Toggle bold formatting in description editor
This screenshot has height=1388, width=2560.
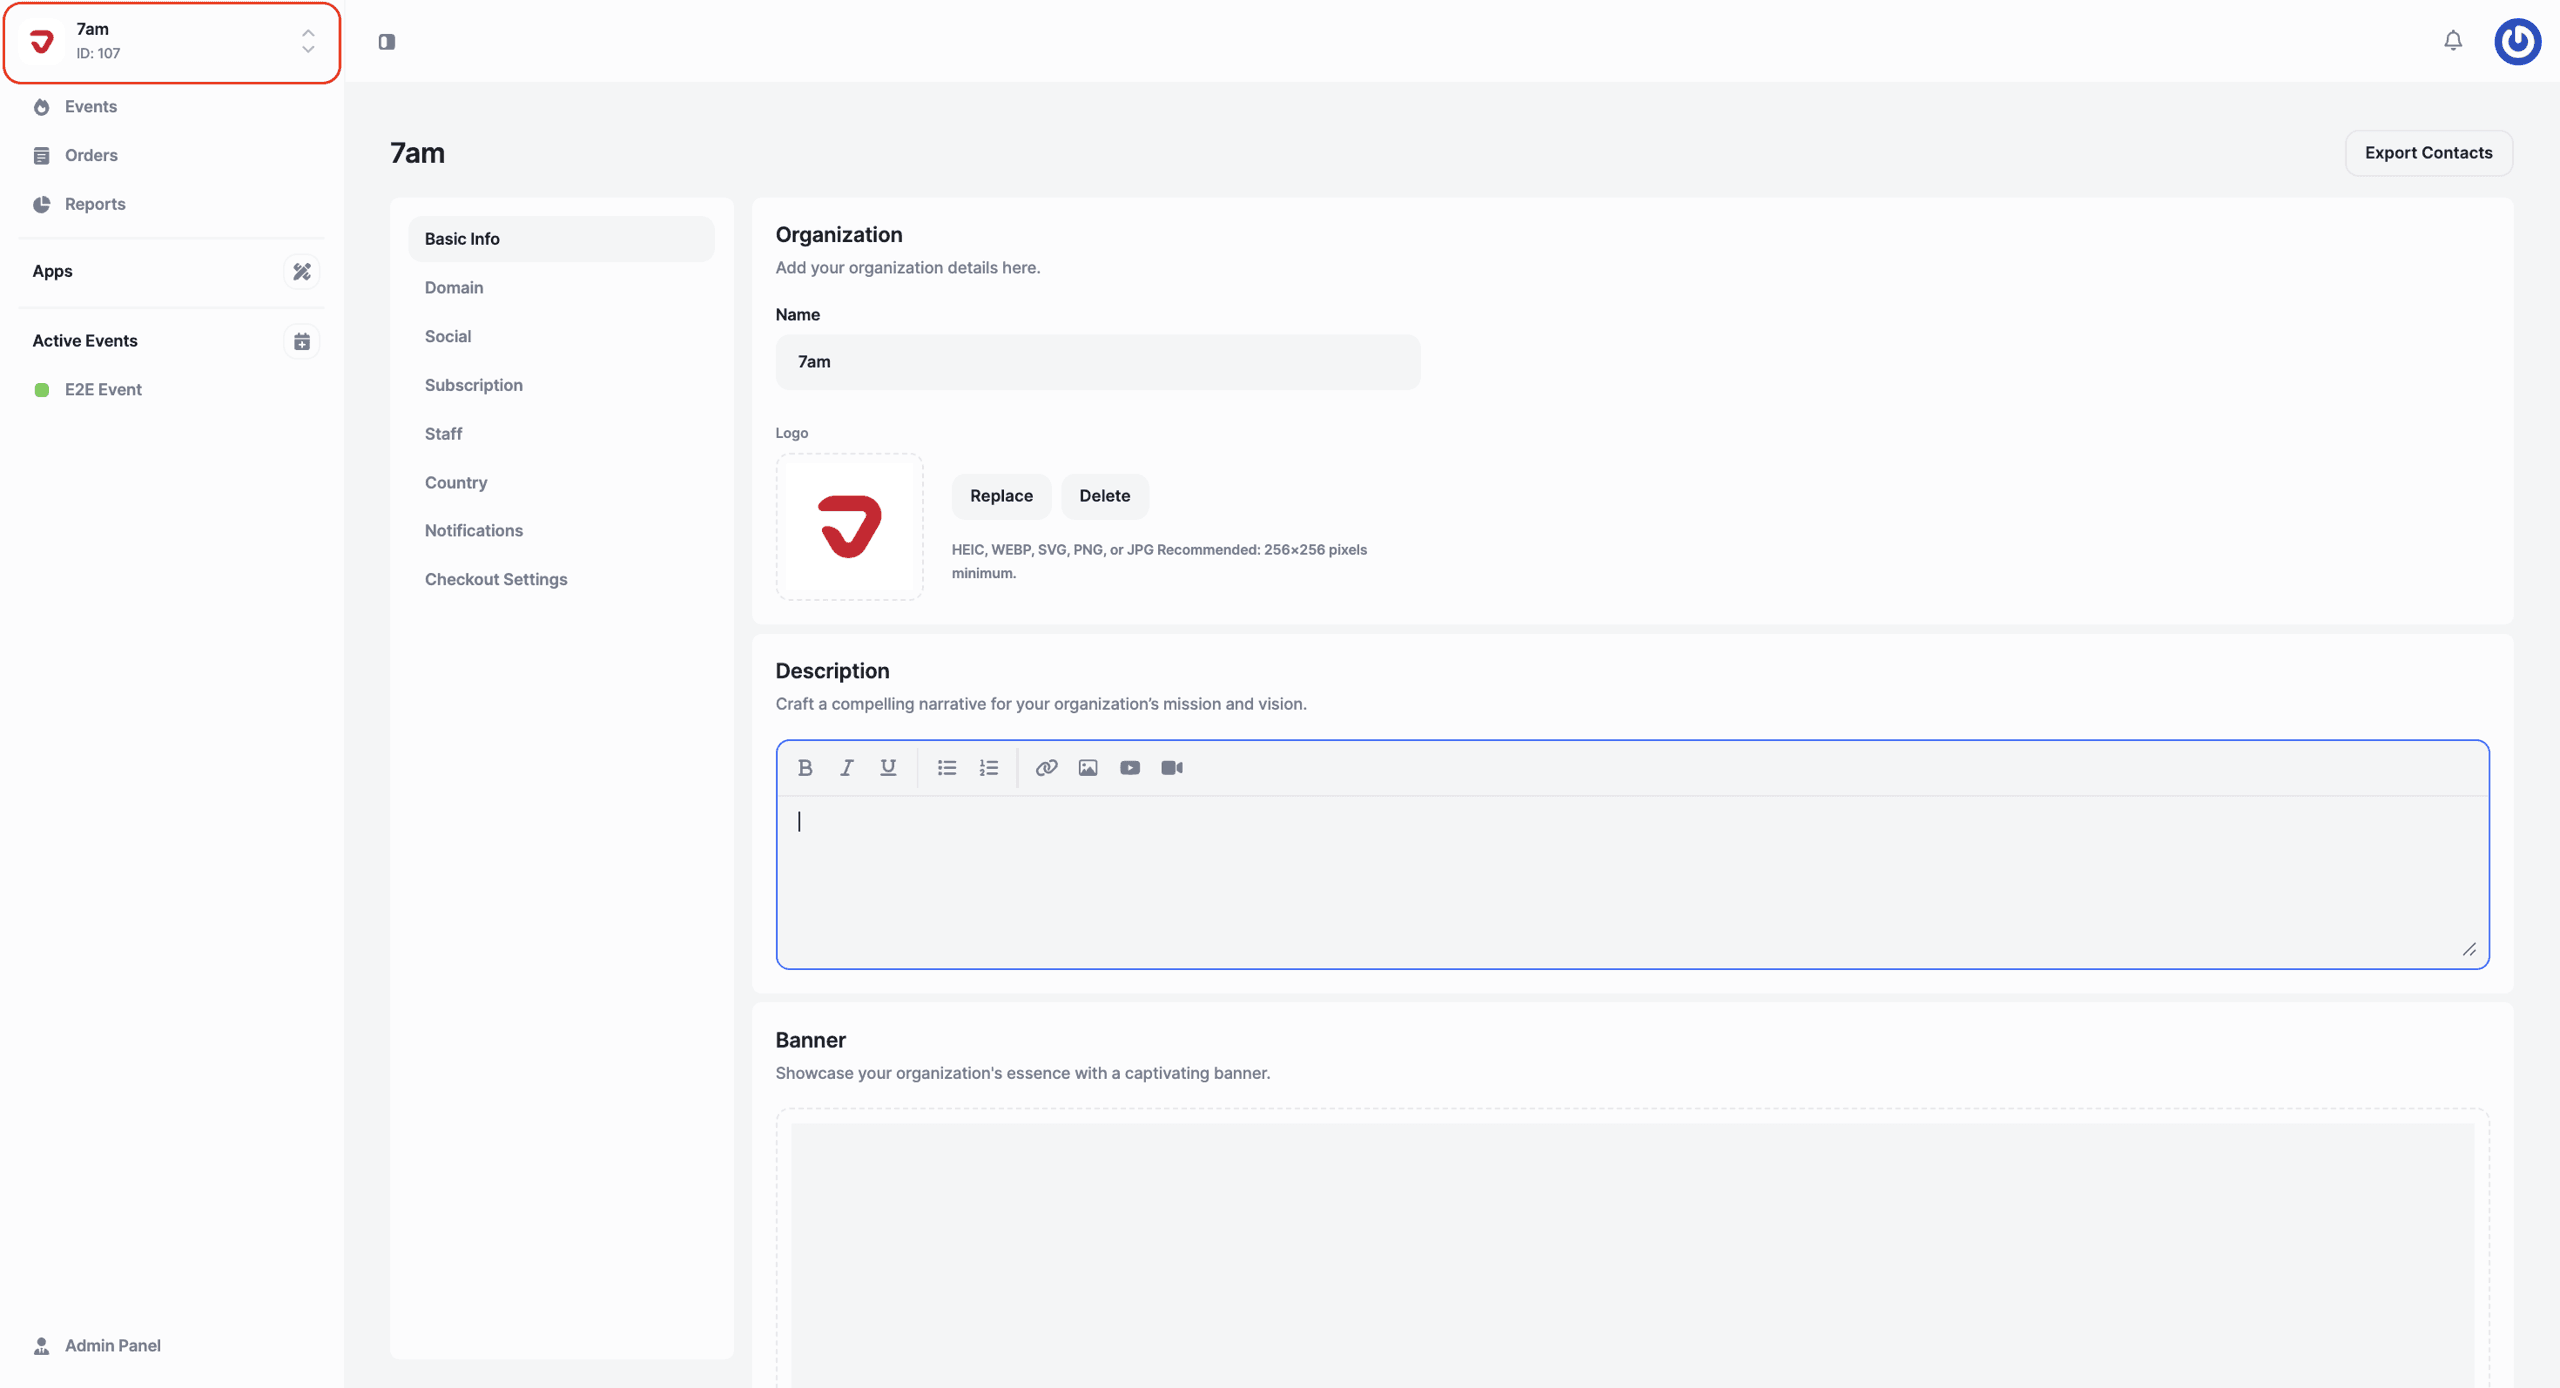pos(805,768)
